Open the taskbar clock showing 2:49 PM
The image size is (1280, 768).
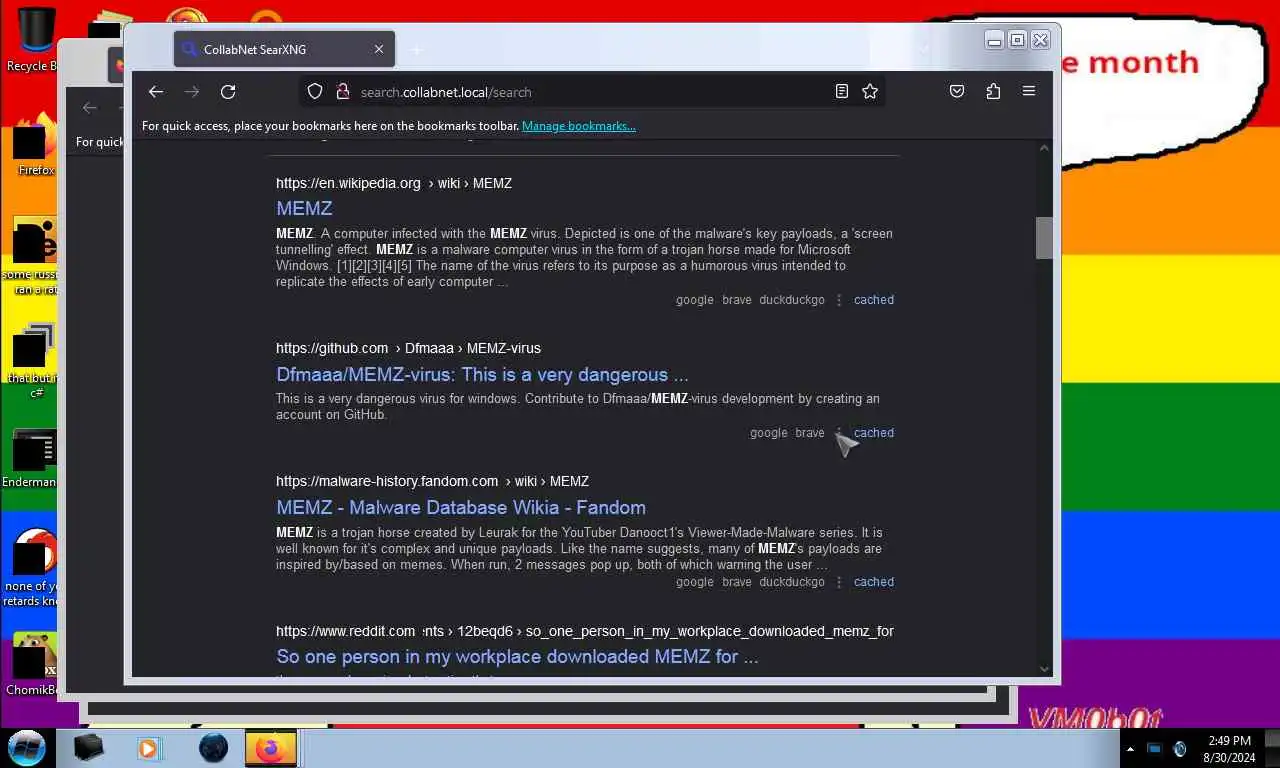[1229, 749]
